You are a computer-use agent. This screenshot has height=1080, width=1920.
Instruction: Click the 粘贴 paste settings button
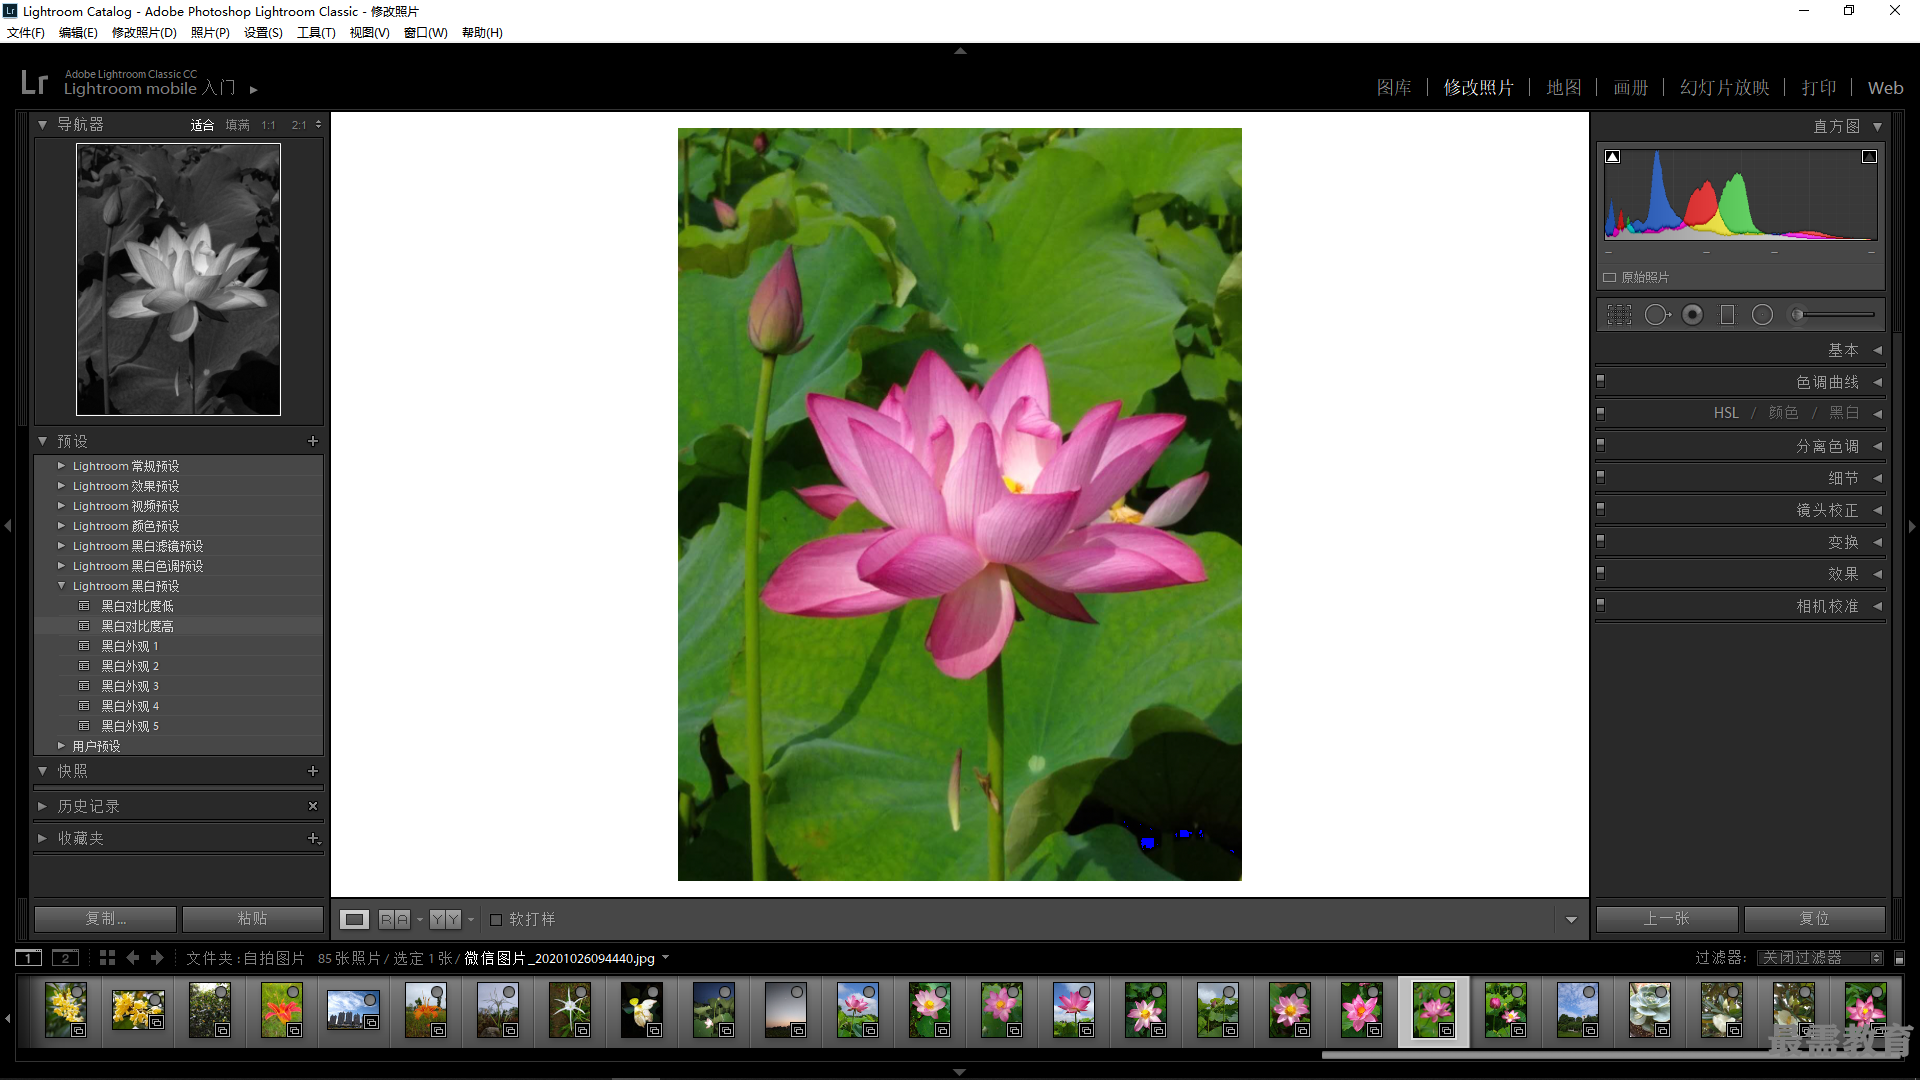(253, 918)
